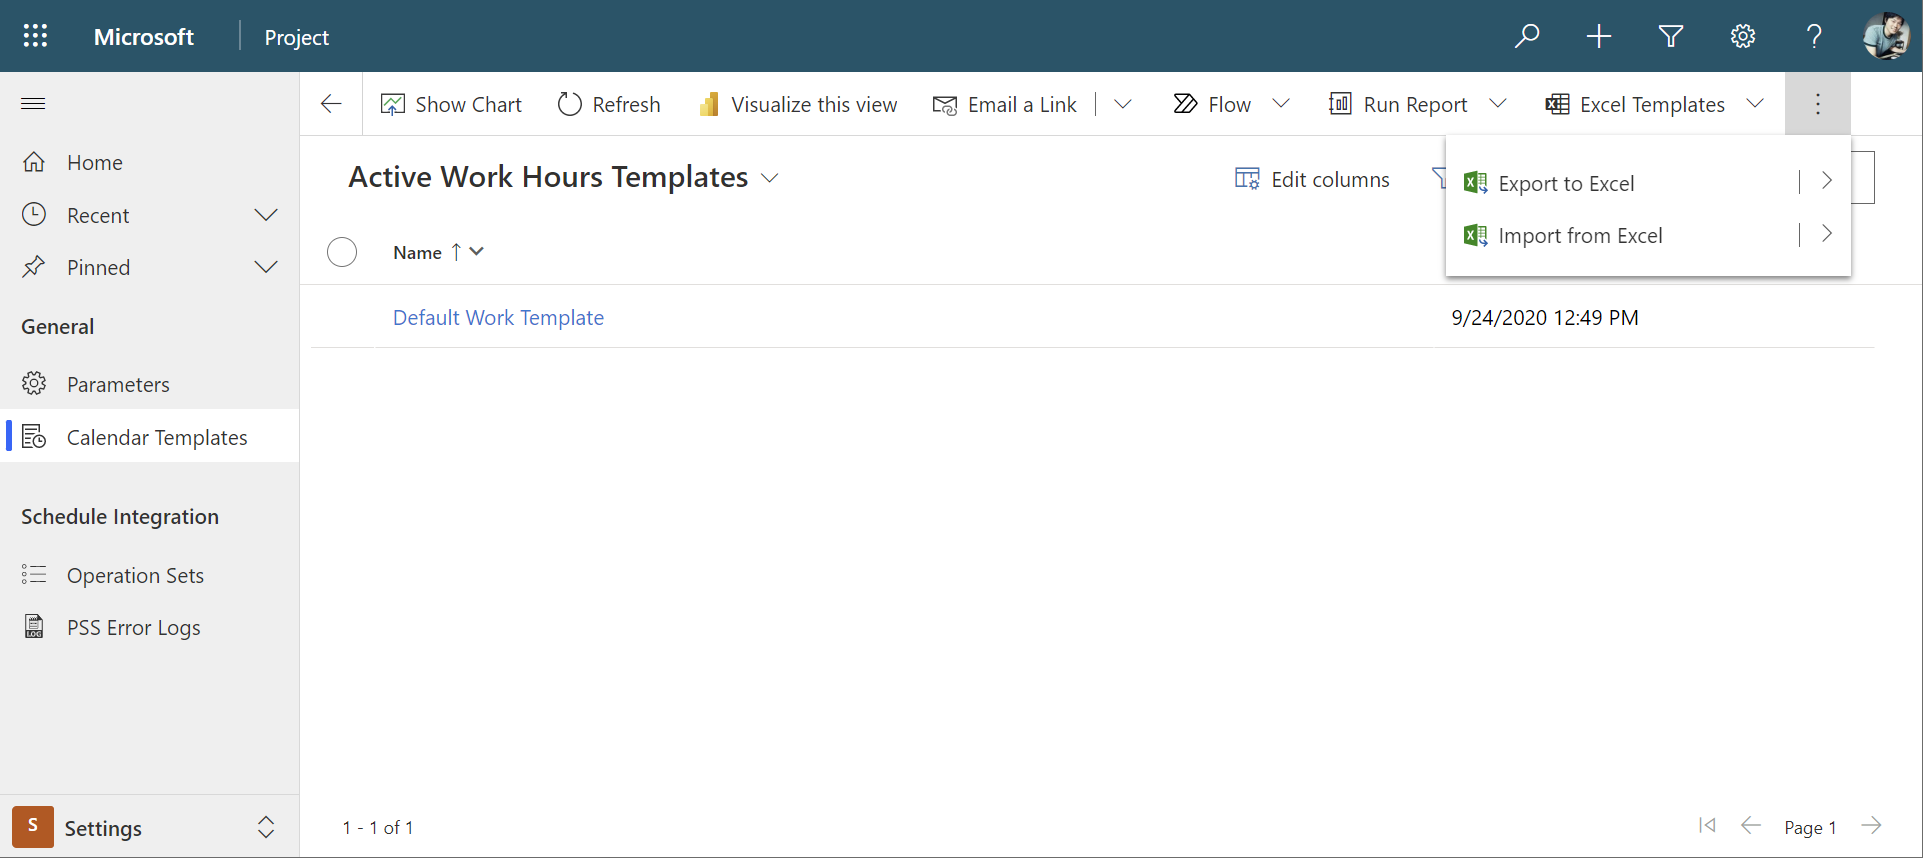Viewport: 1923px width, 858px height.
Task: Open Default Work Template record
Action: [x=498, y=317]
